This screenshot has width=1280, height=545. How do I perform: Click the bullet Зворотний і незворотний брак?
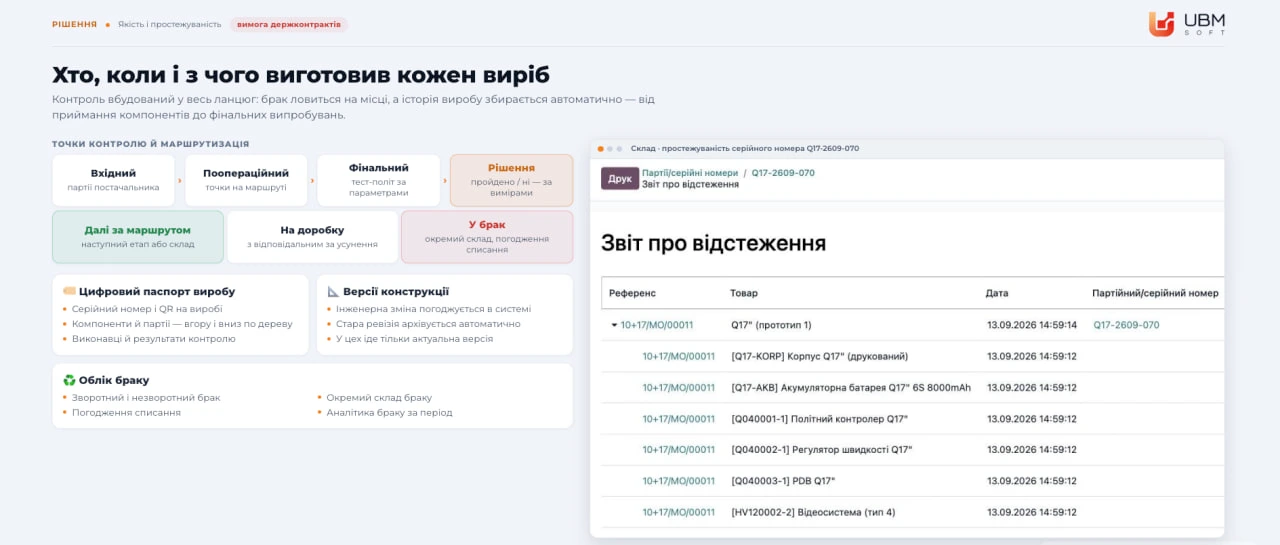146,397
